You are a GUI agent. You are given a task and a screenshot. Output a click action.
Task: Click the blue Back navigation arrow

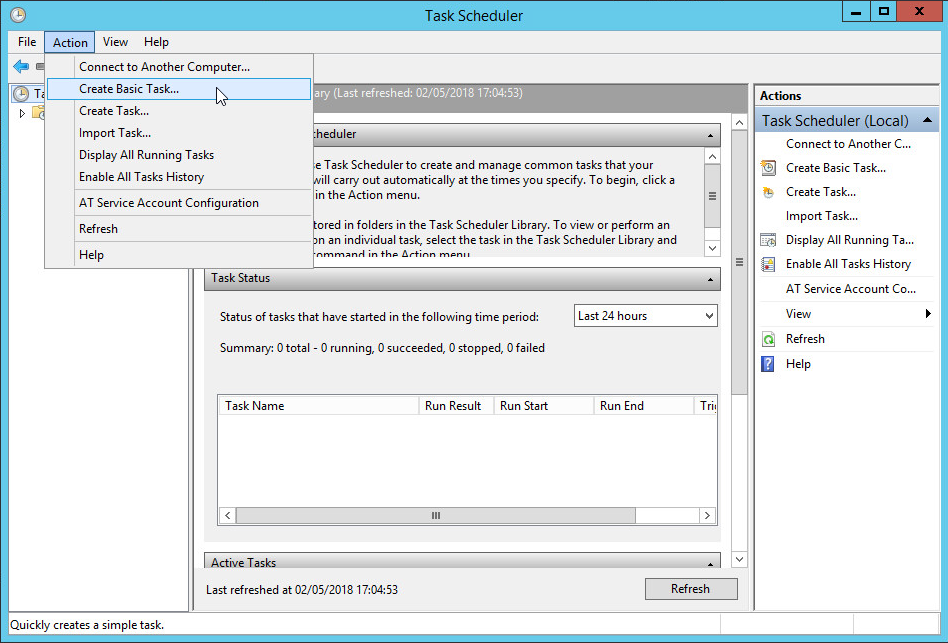pos(22,66)
